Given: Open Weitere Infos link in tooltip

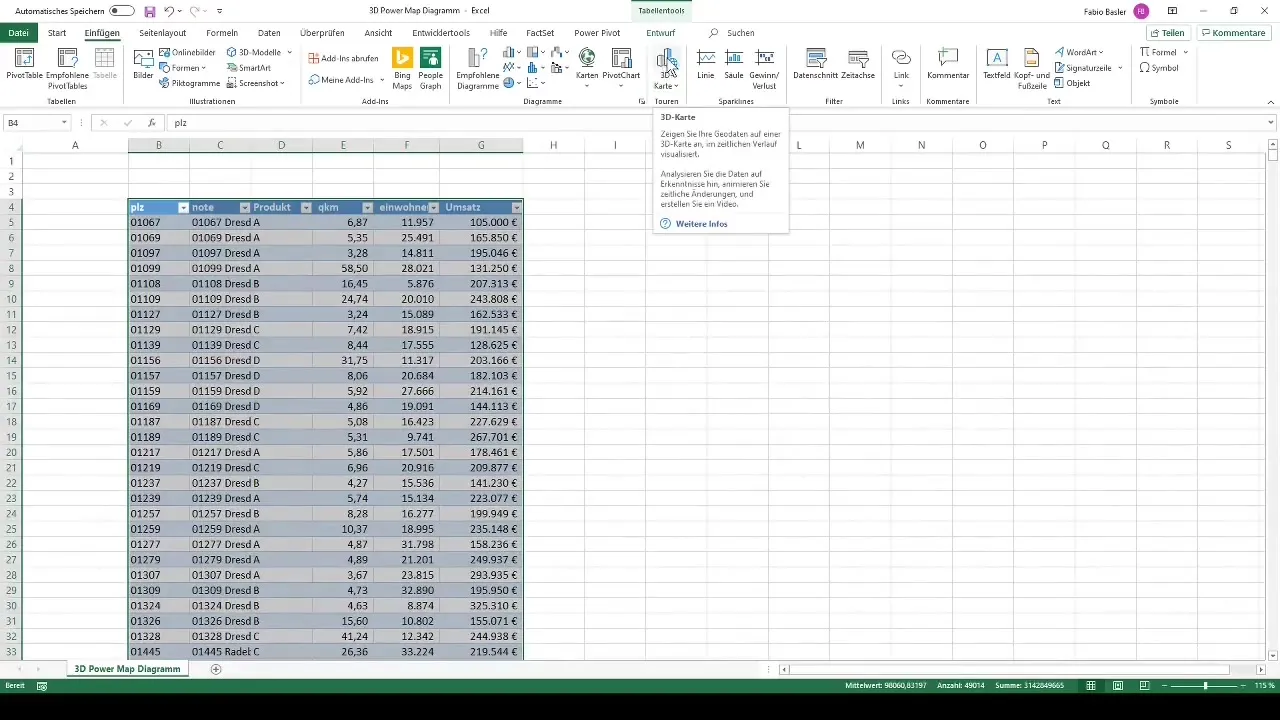Looking at the screenshot, I should pos(701,224).
